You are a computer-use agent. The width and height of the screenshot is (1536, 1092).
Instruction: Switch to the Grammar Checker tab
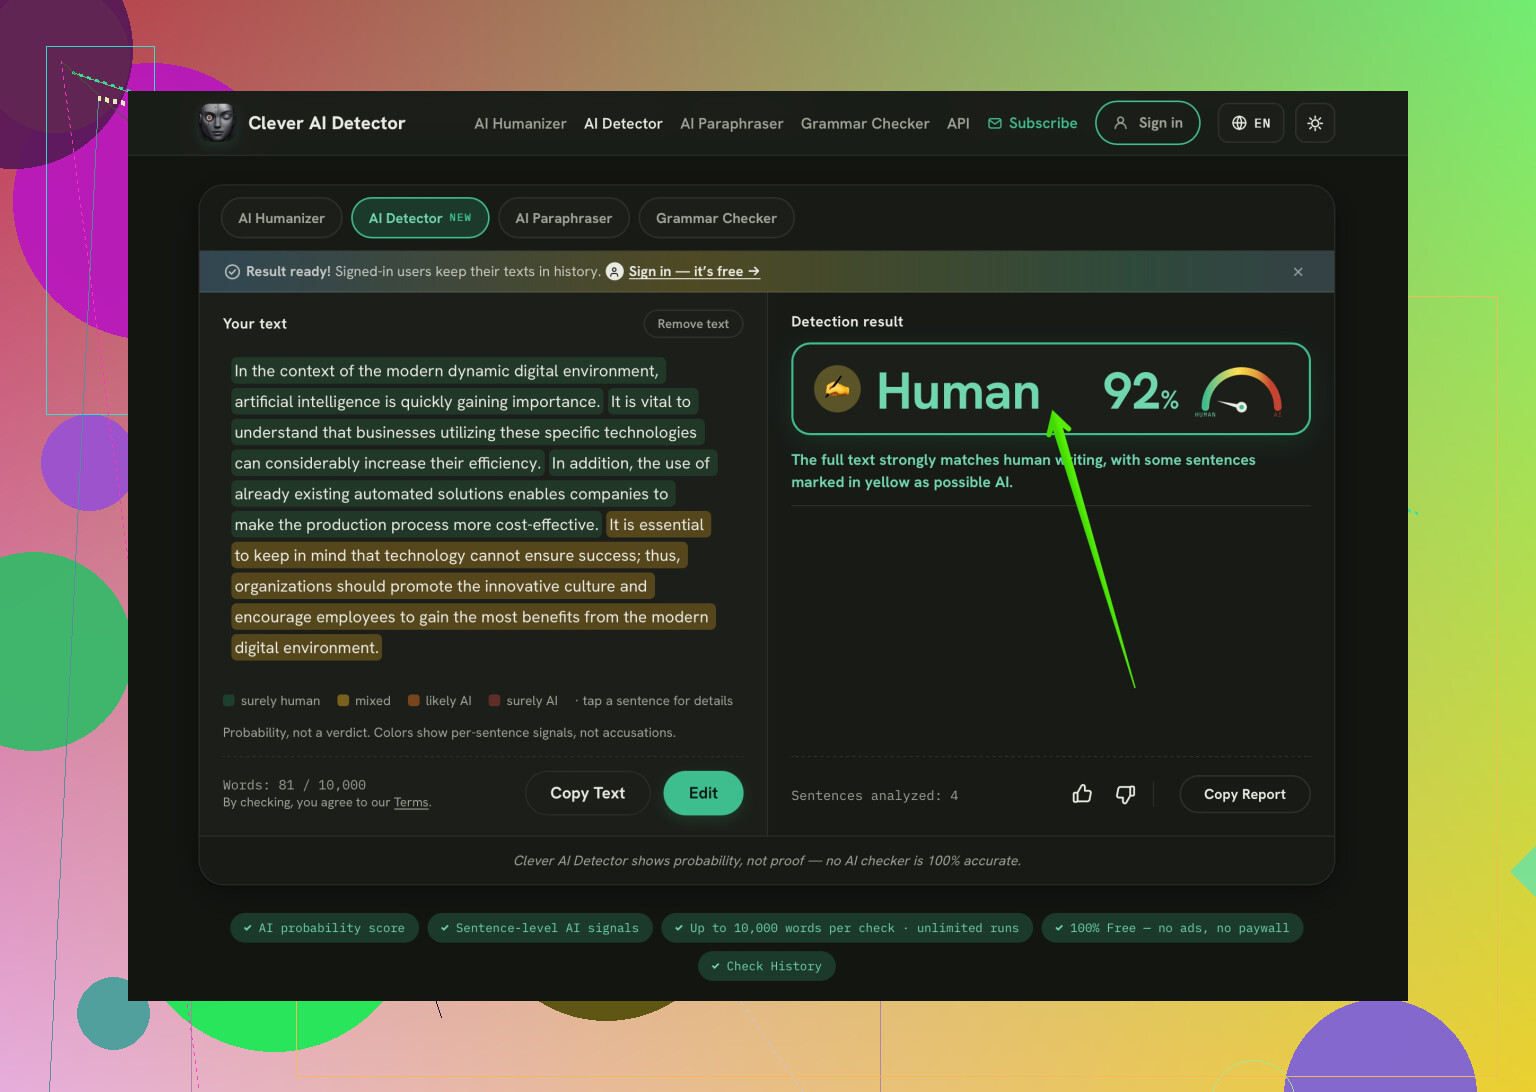coord(716,218)
